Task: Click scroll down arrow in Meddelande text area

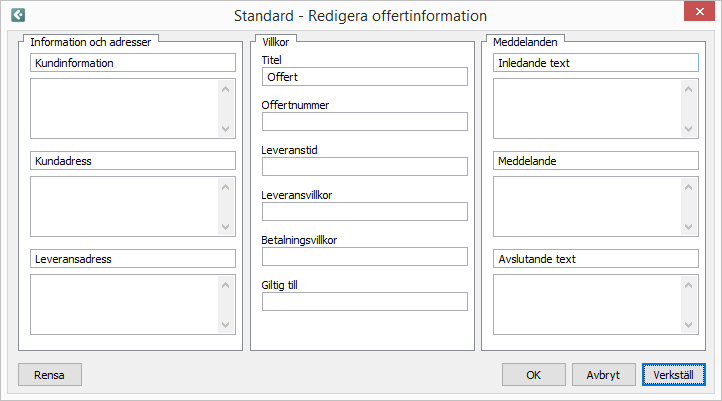Action: click(x=688, y=227)
